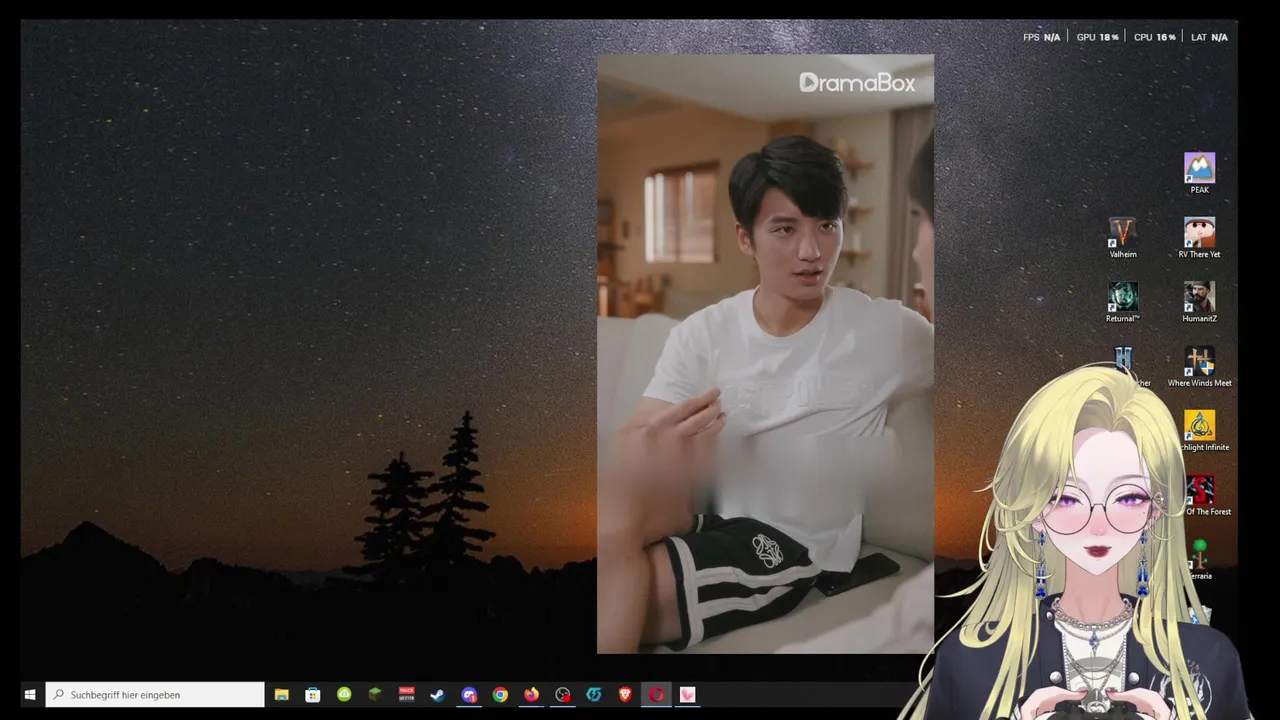Open the Windows Start menu

[x=30, y=695]
